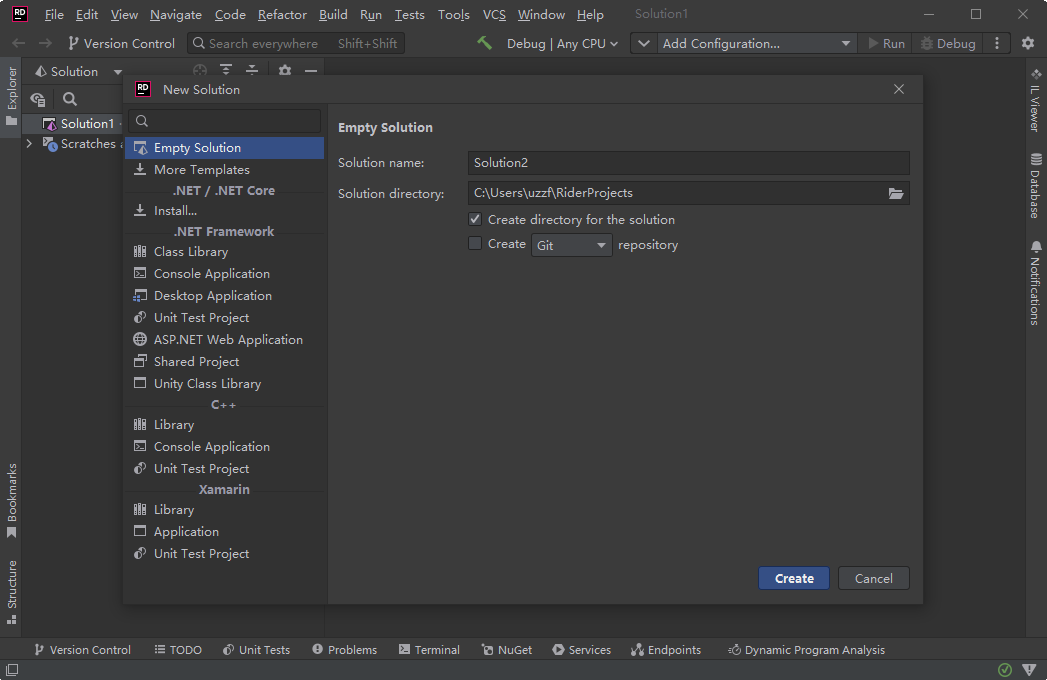Open the NuGet tool window tab
1047x680 pixels.
[507, 650]
